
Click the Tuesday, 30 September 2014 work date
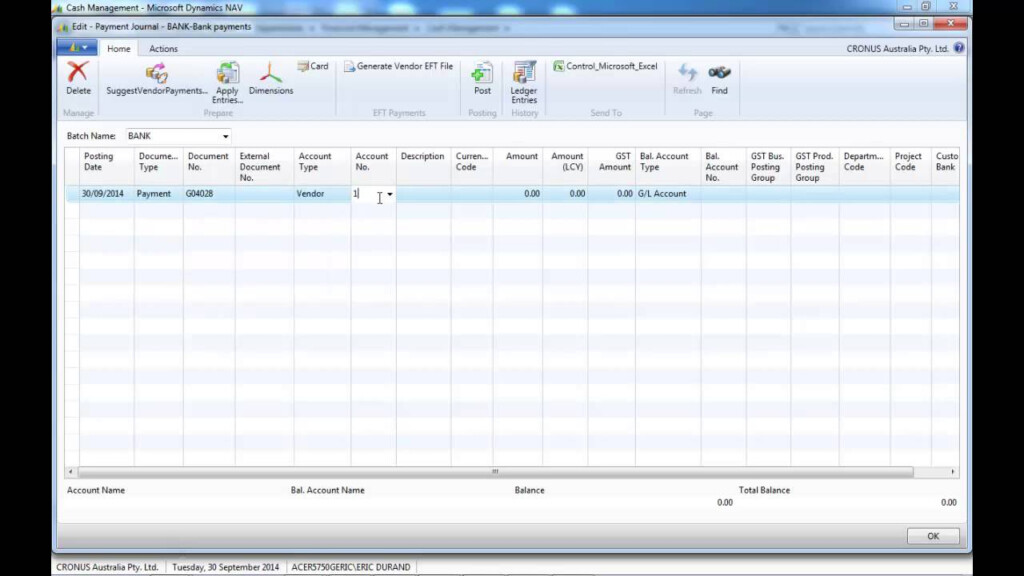225,567
